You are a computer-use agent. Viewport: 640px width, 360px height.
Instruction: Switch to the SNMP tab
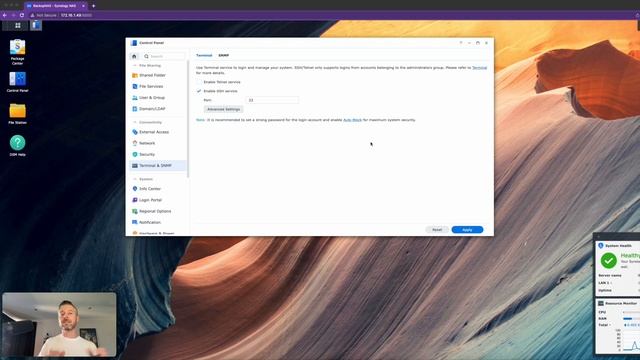[224, 56]
